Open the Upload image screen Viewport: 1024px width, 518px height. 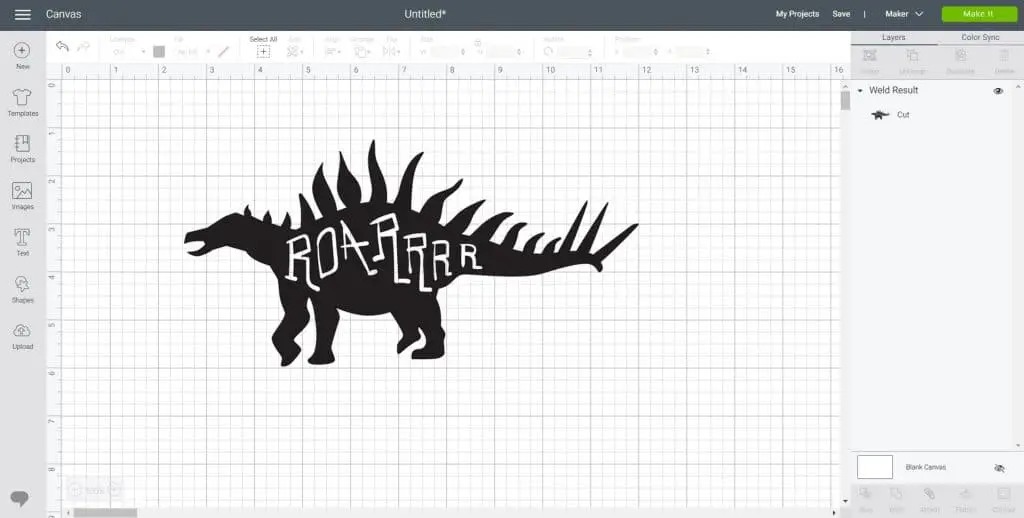[x=22, y=336]
